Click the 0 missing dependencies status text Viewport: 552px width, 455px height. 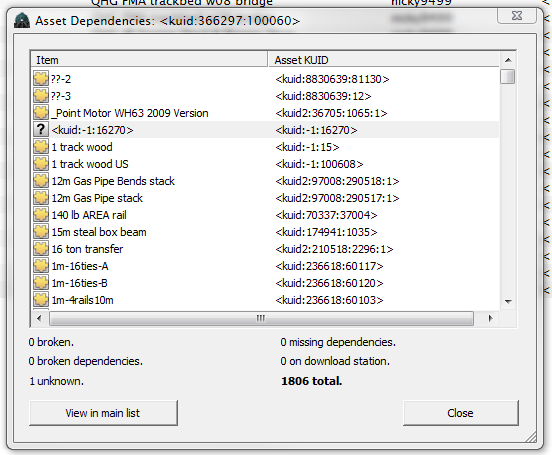tap(338, 342)
